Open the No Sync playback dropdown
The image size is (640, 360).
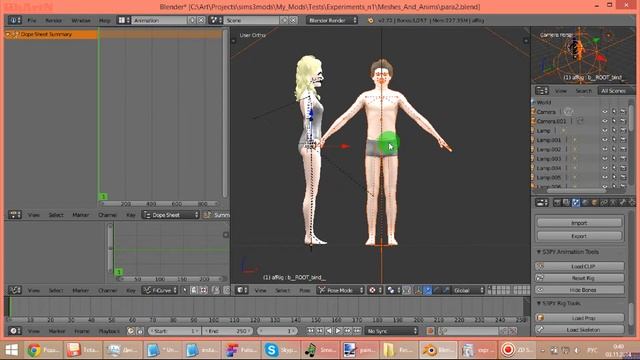(392, 331)
